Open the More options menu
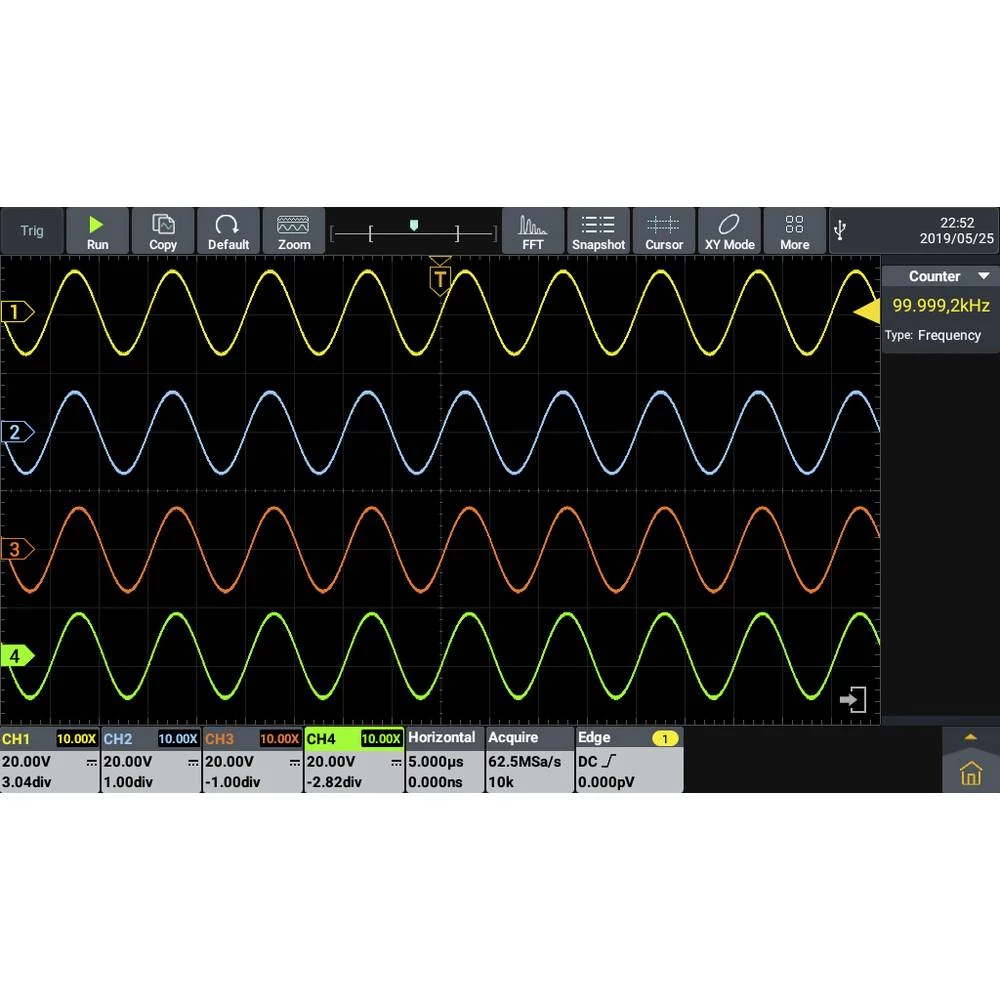Screen dimensions: 1000x1000 795,231
